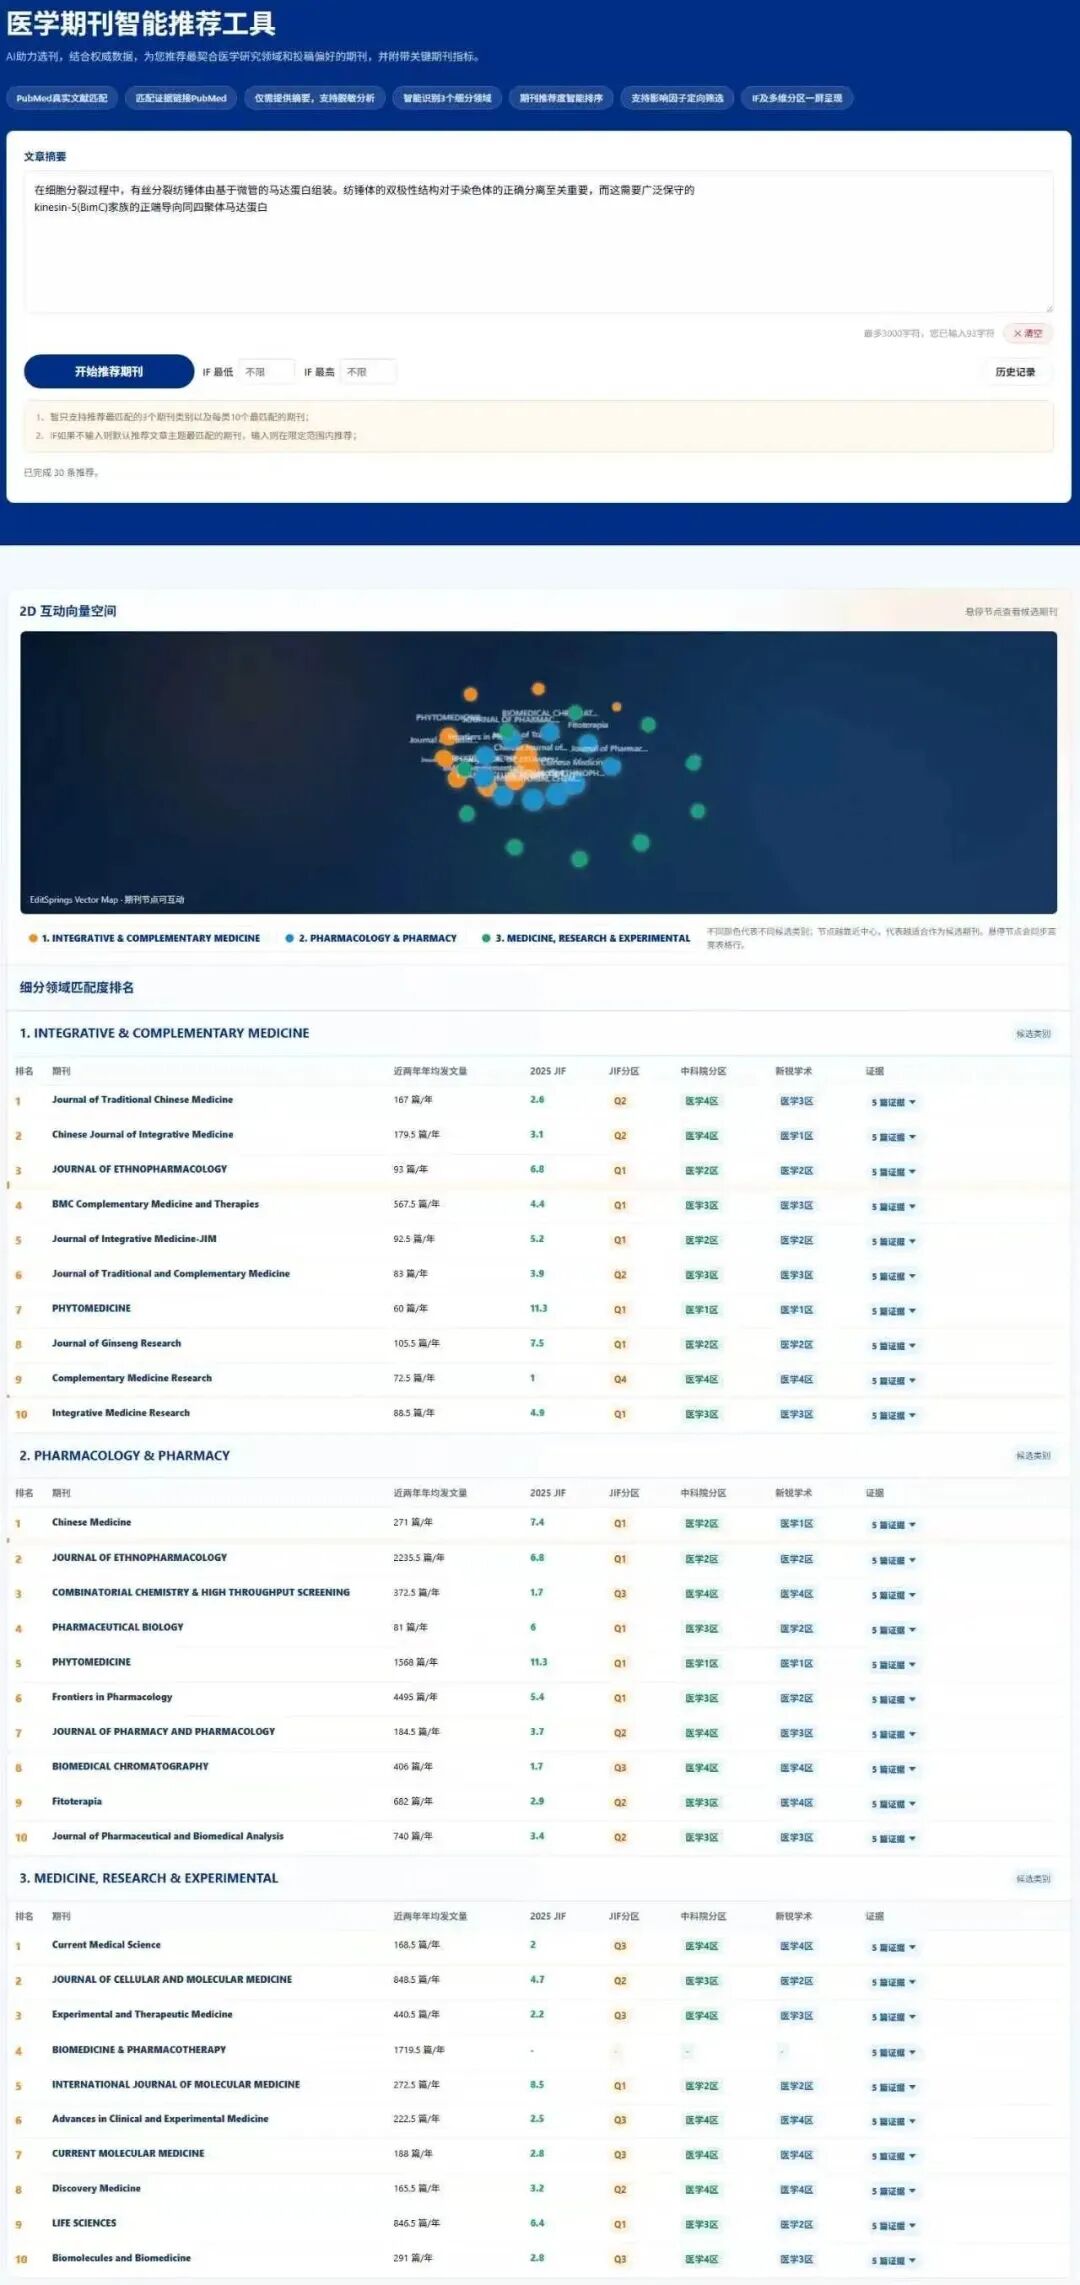Click the 2D 互动向量空间 panel title
Viewport: 1080px width, 2285px height.
pyautogui.click(x=68, y=611)
